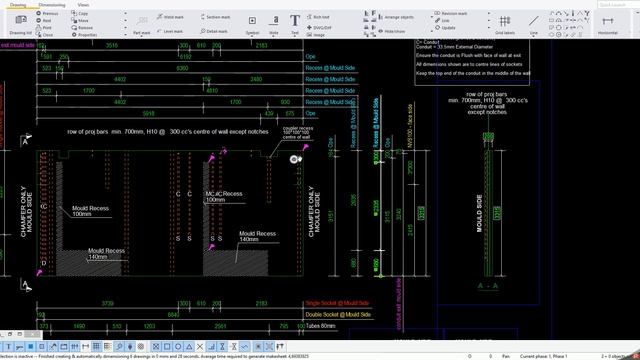Print the current drawing
Screen dimensions: 640x360
pyautogui.click(x=44, y=28)
